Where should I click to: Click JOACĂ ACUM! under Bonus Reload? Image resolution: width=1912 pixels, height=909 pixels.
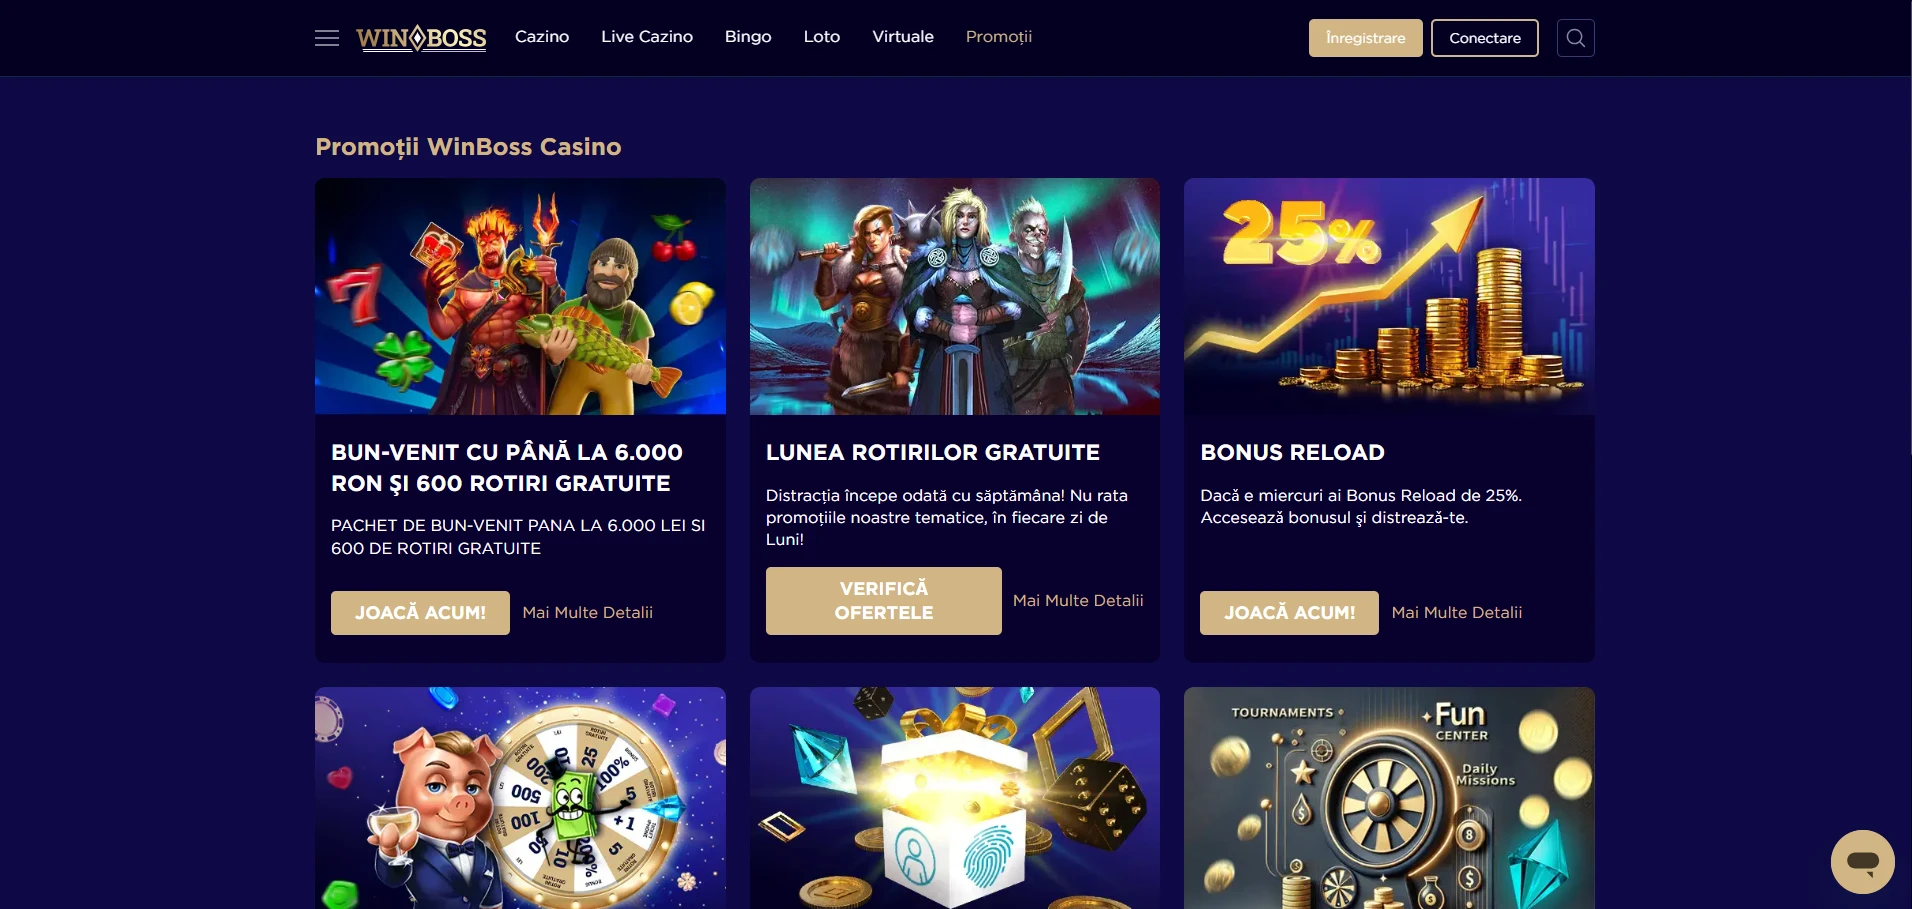click(1289, 613)
